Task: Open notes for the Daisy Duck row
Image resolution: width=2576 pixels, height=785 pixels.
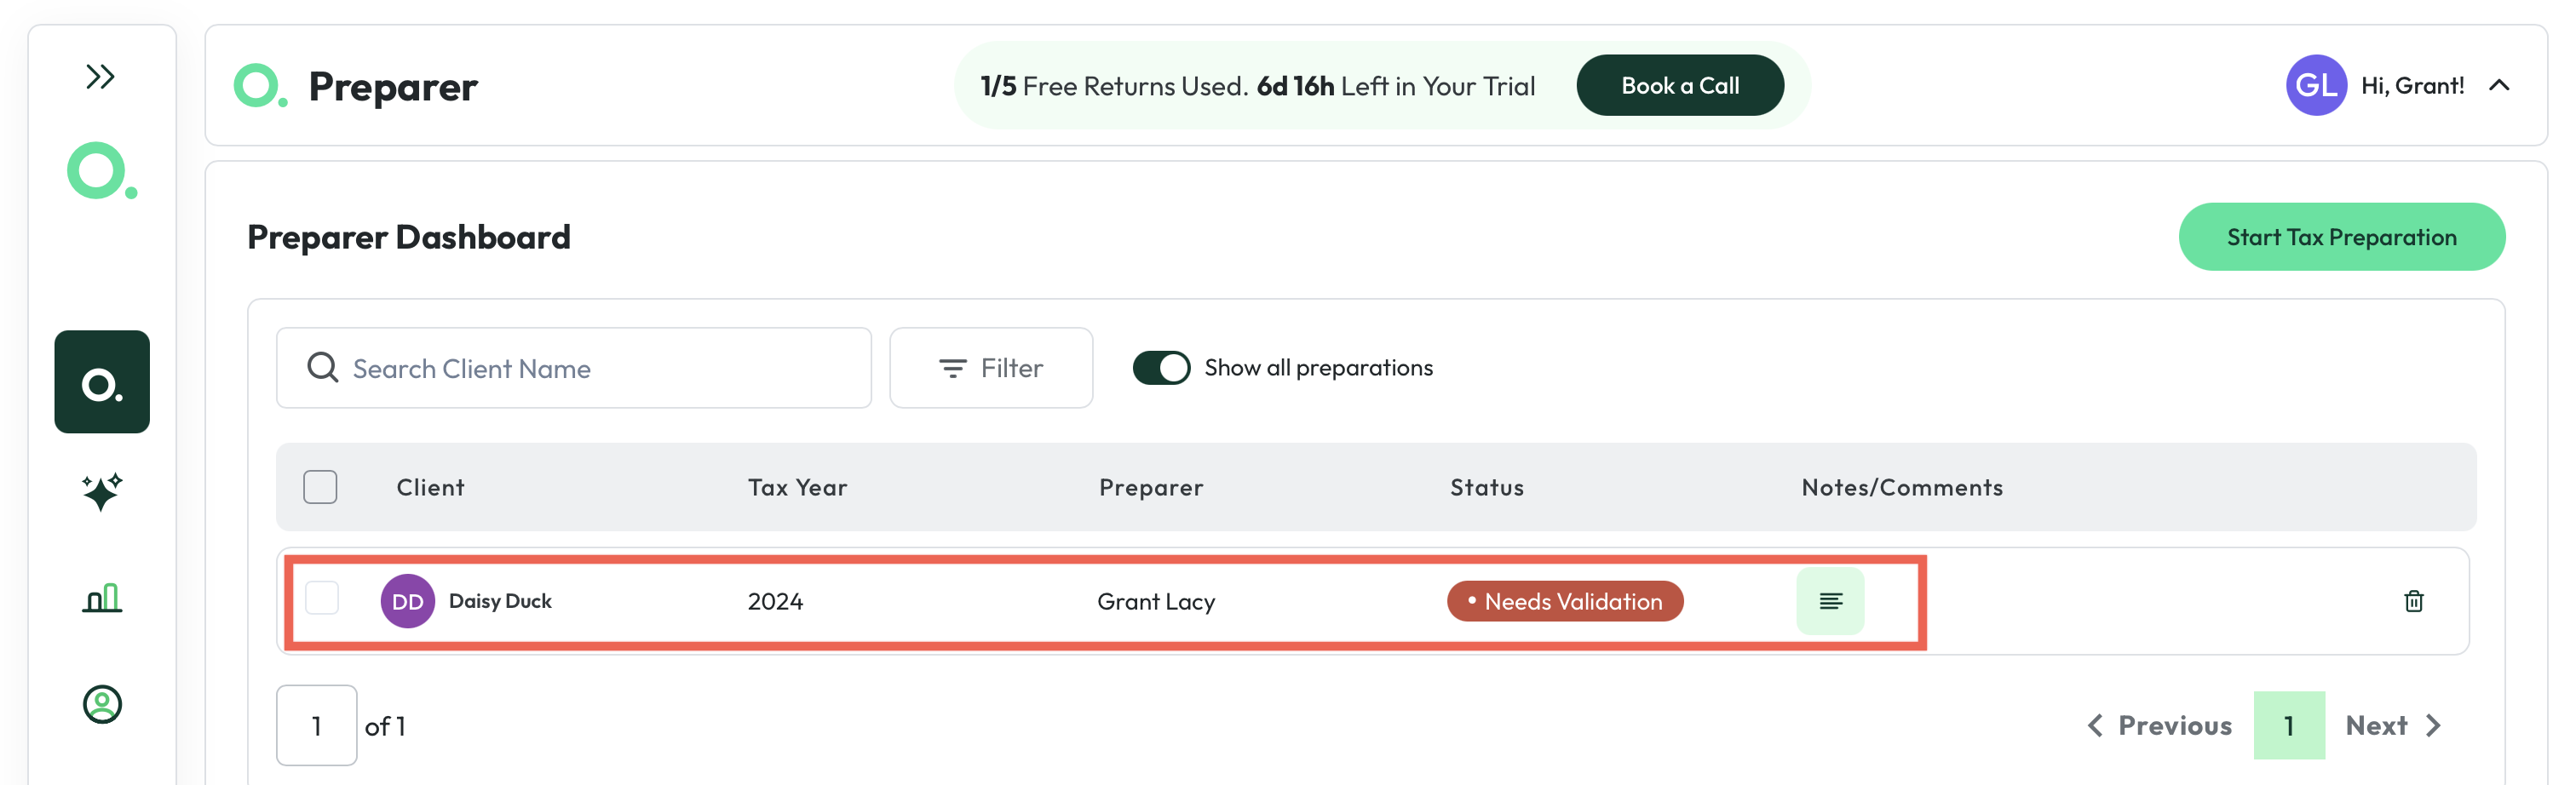Action: pos(1830,601)
